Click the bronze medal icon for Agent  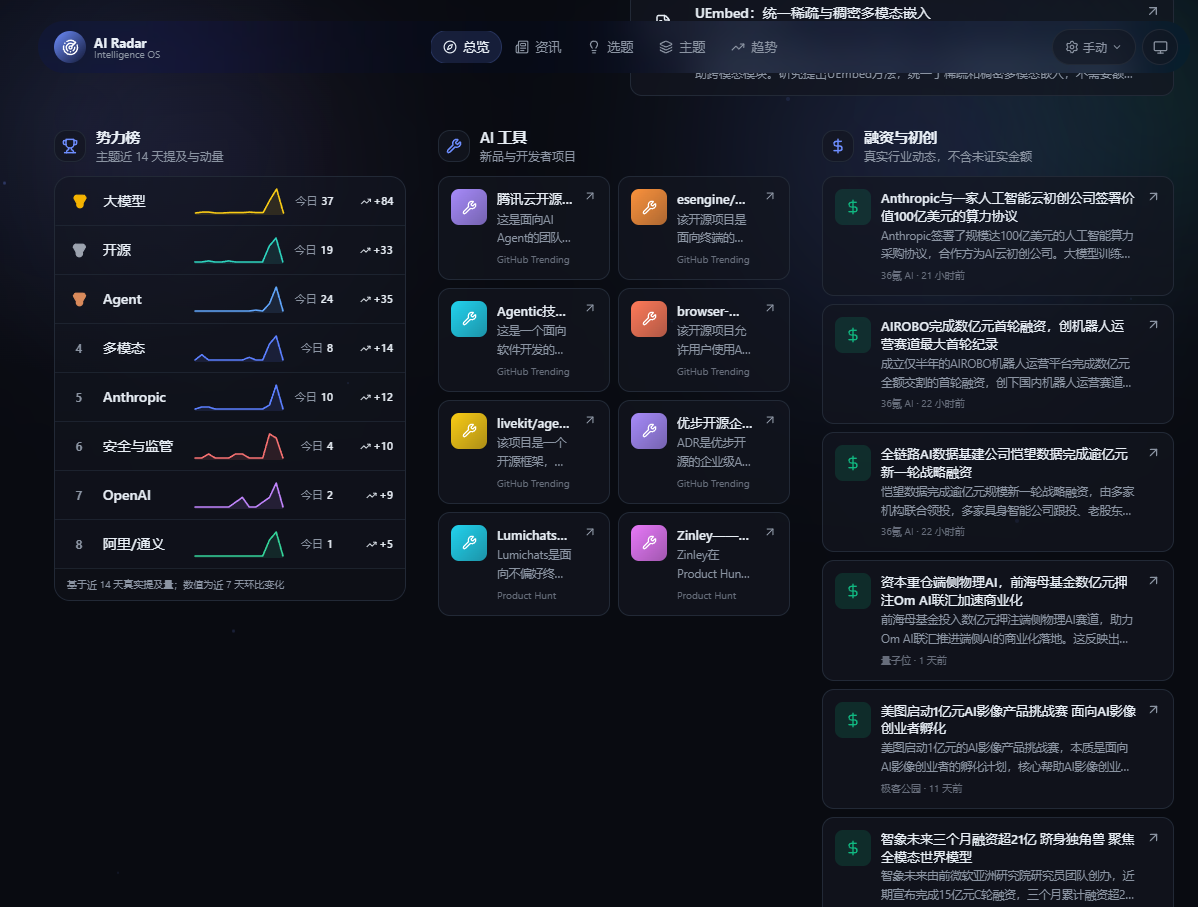(79, 299)
